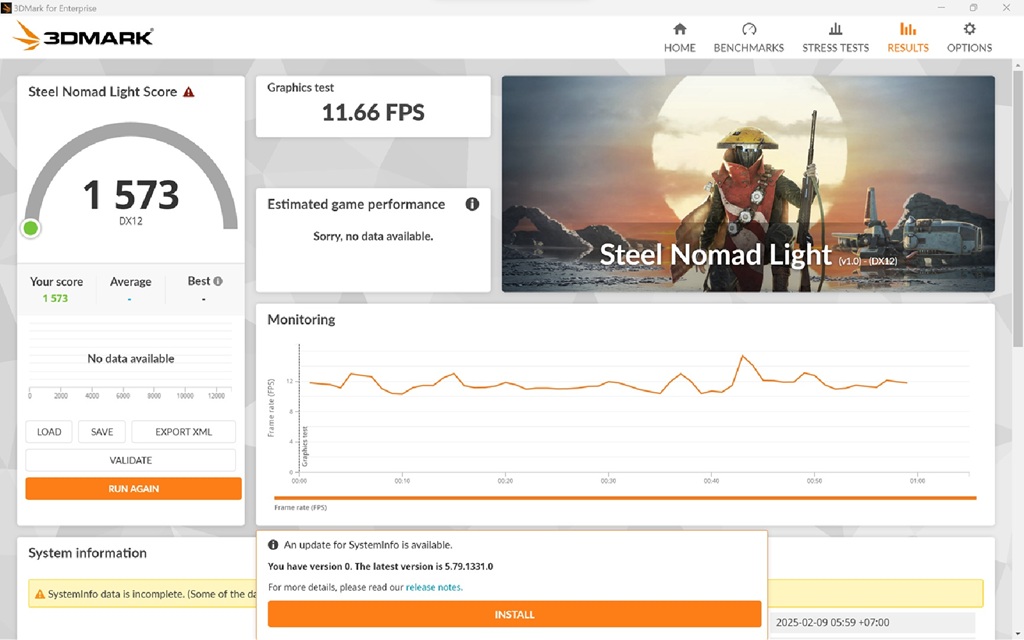This screenshot has height=640, width=1024.
Task: Click the VALIDATE button
Action: tap(131, 460)
